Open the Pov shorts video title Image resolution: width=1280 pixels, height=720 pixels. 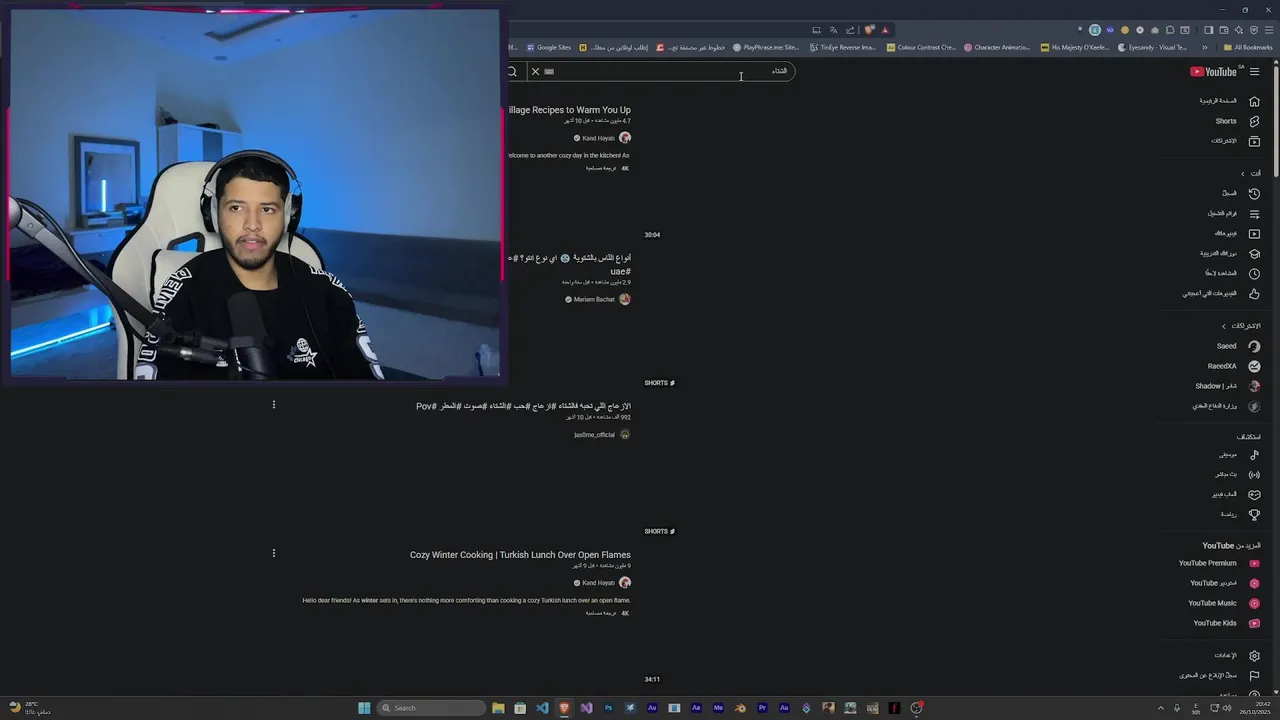click(523, 406)
